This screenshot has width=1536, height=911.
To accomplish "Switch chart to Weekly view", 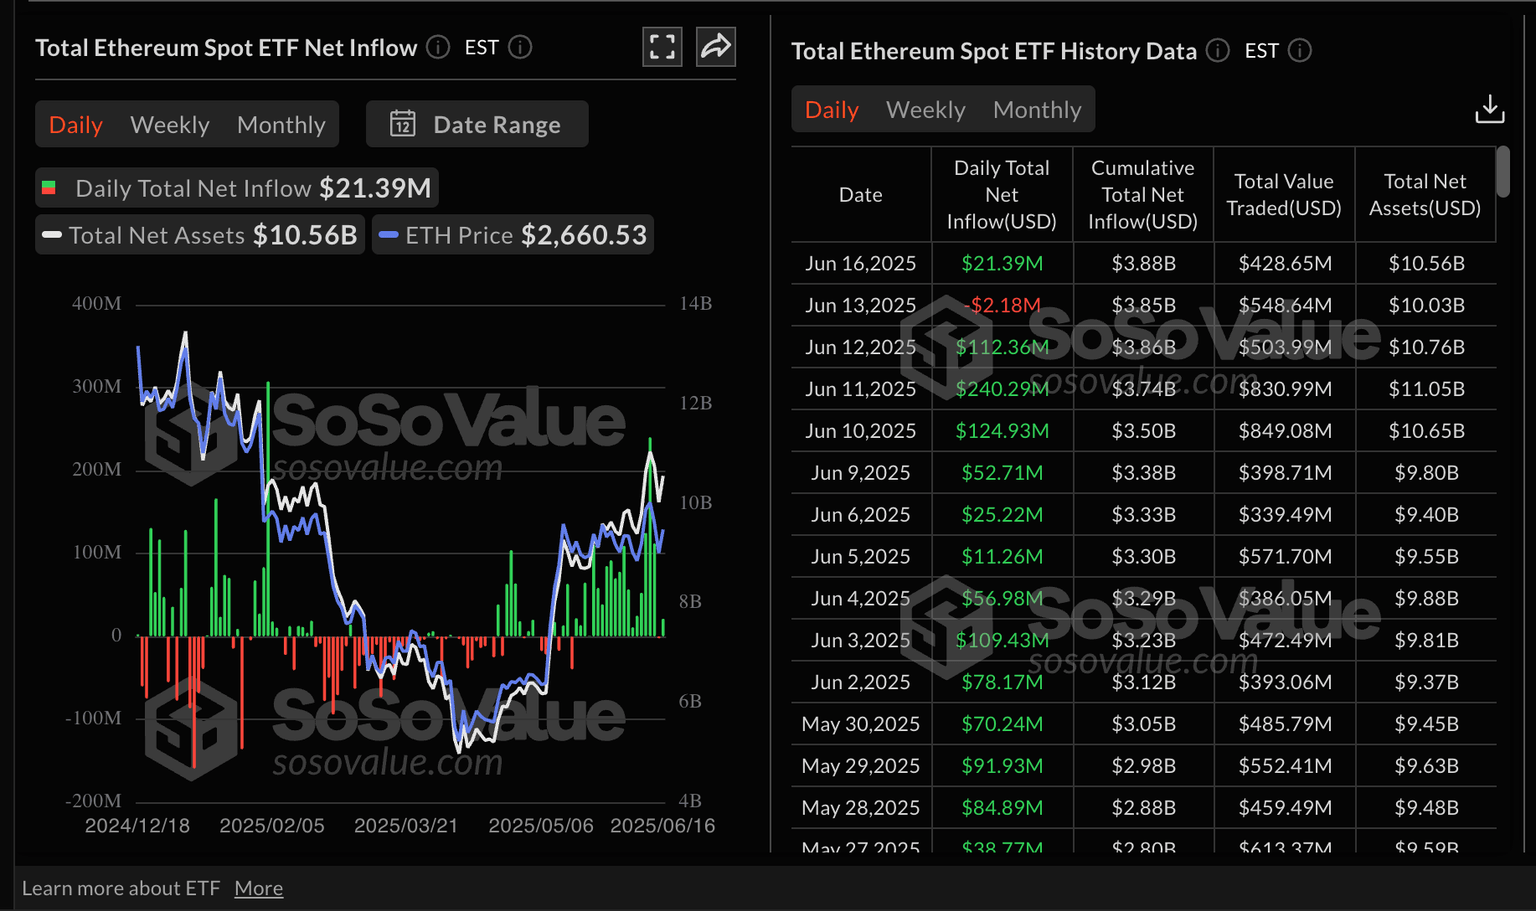I will [170, 124].
